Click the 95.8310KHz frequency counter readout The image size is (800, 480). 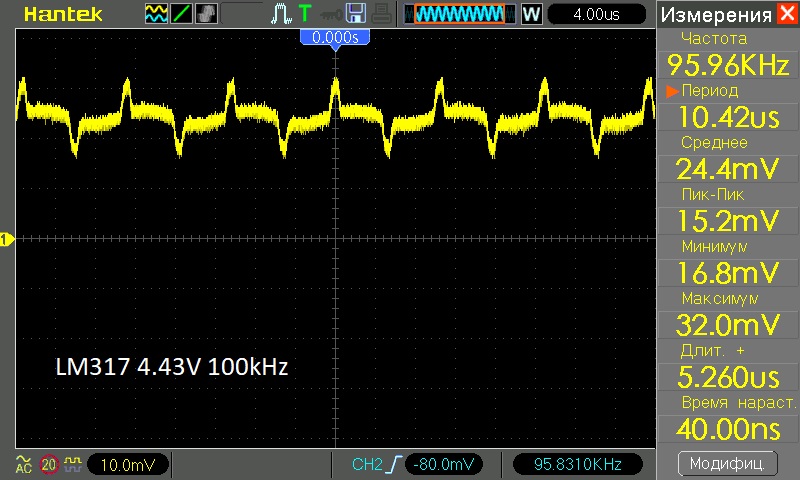tap(577, 464)
